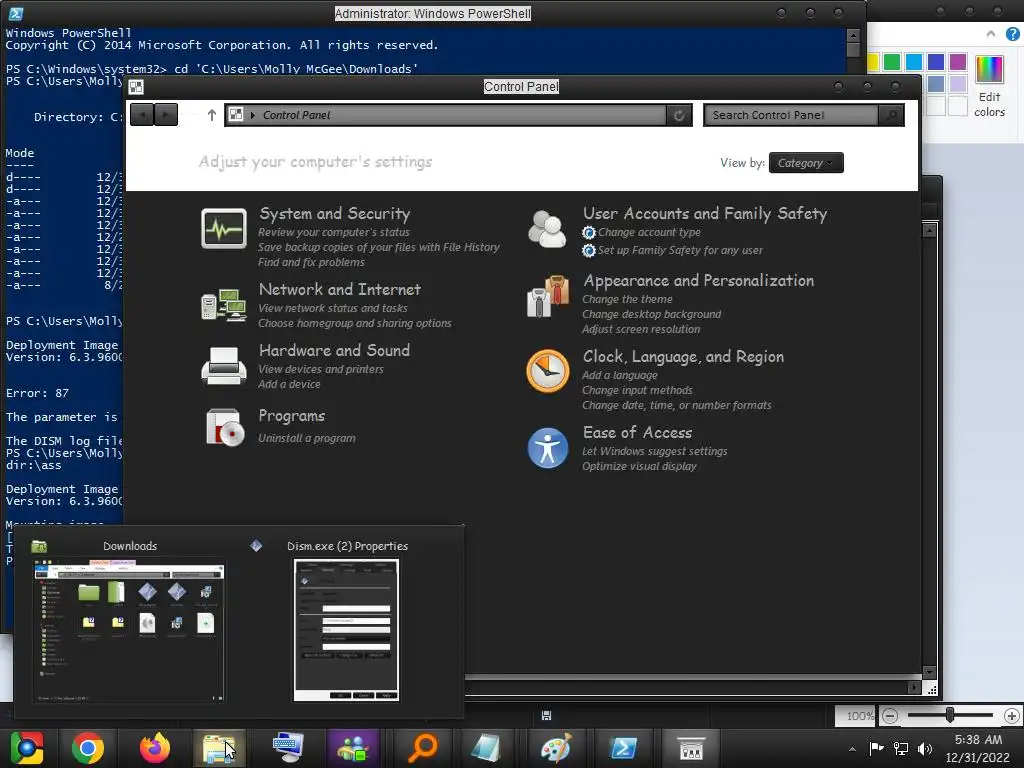Click the up-one-level arrow in Control Panel
1024x768 pixels.
click(x=211, y=116)
